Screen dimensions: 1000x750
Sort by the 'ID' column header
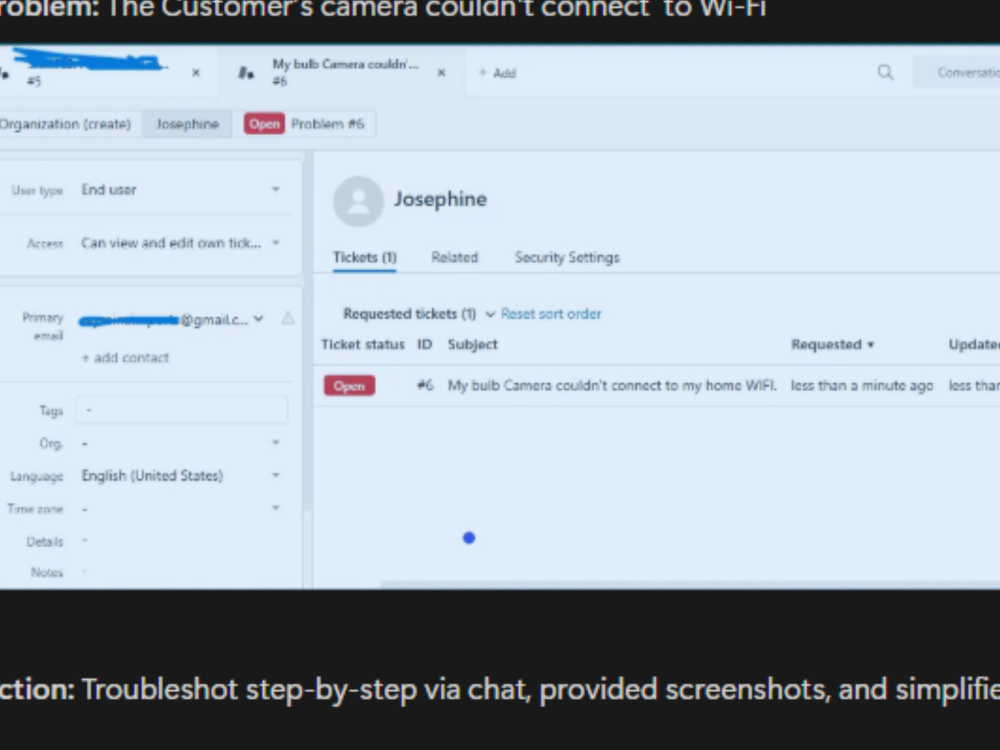425,344
